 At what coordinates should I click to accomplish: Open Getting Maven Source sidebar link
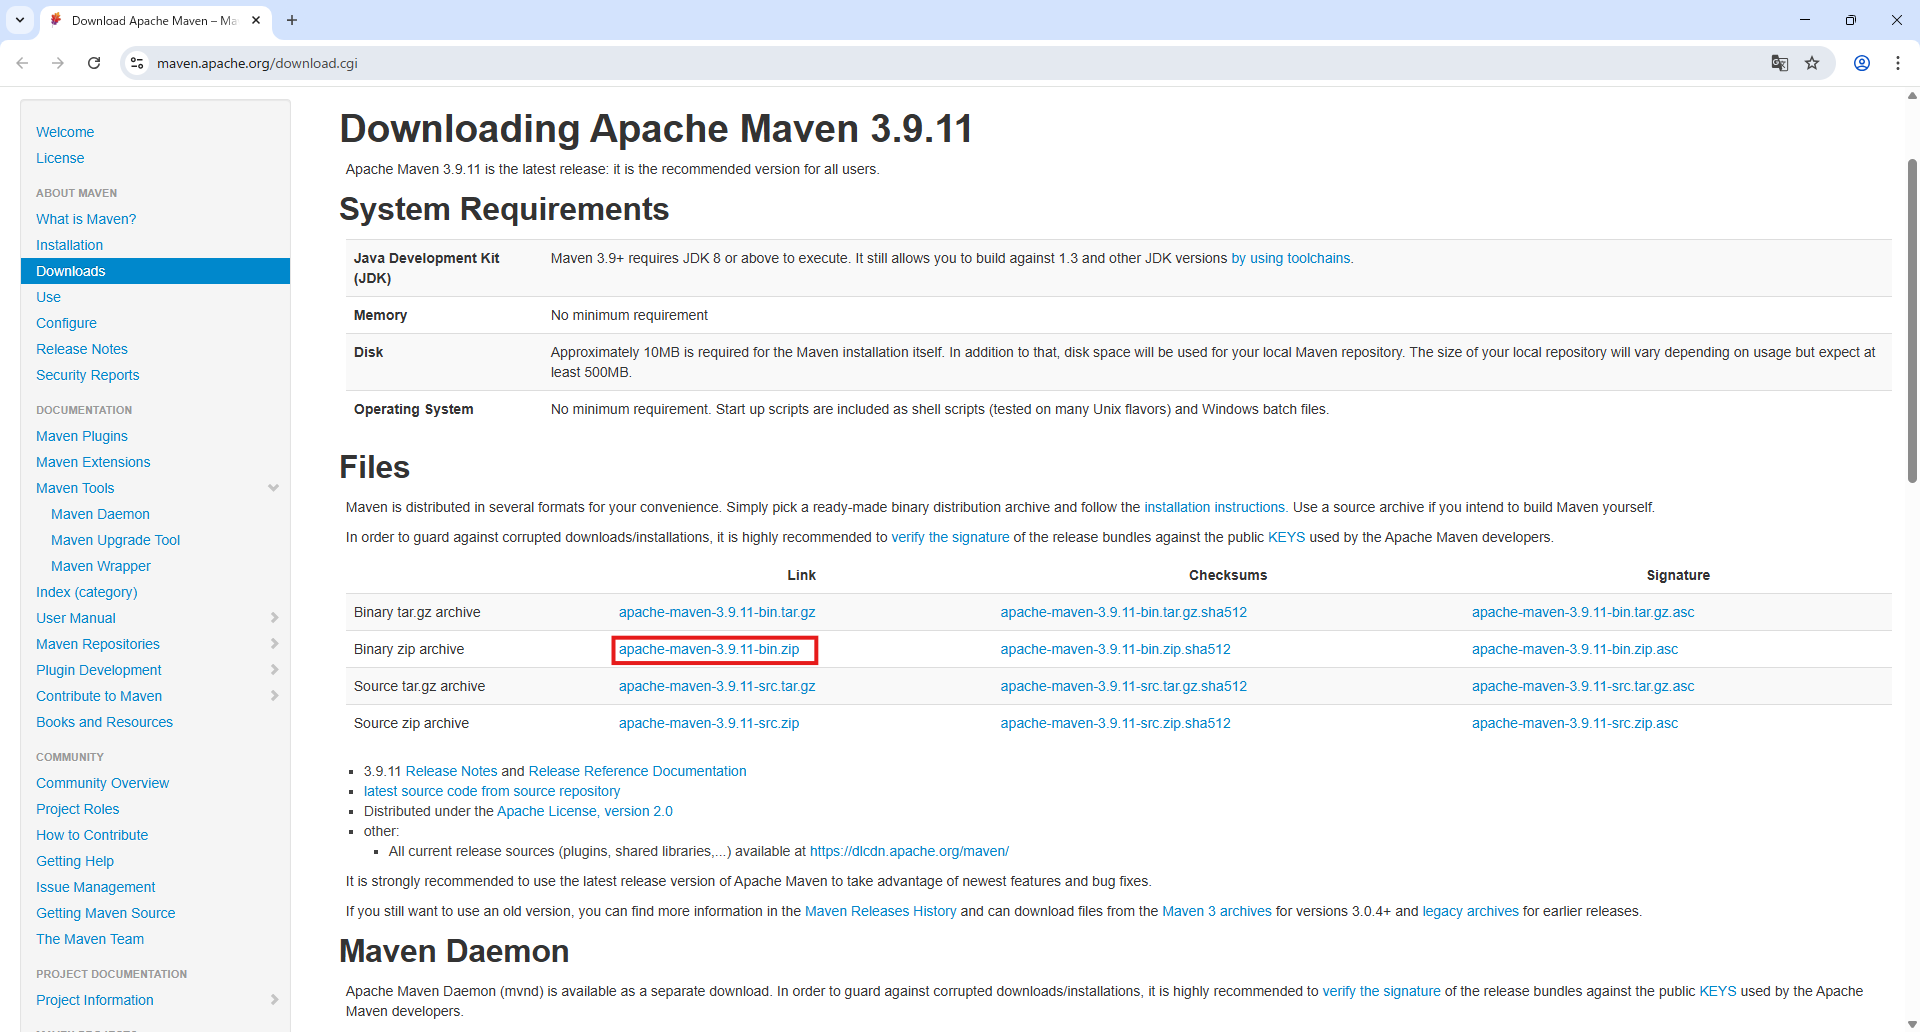coord(106,913)
